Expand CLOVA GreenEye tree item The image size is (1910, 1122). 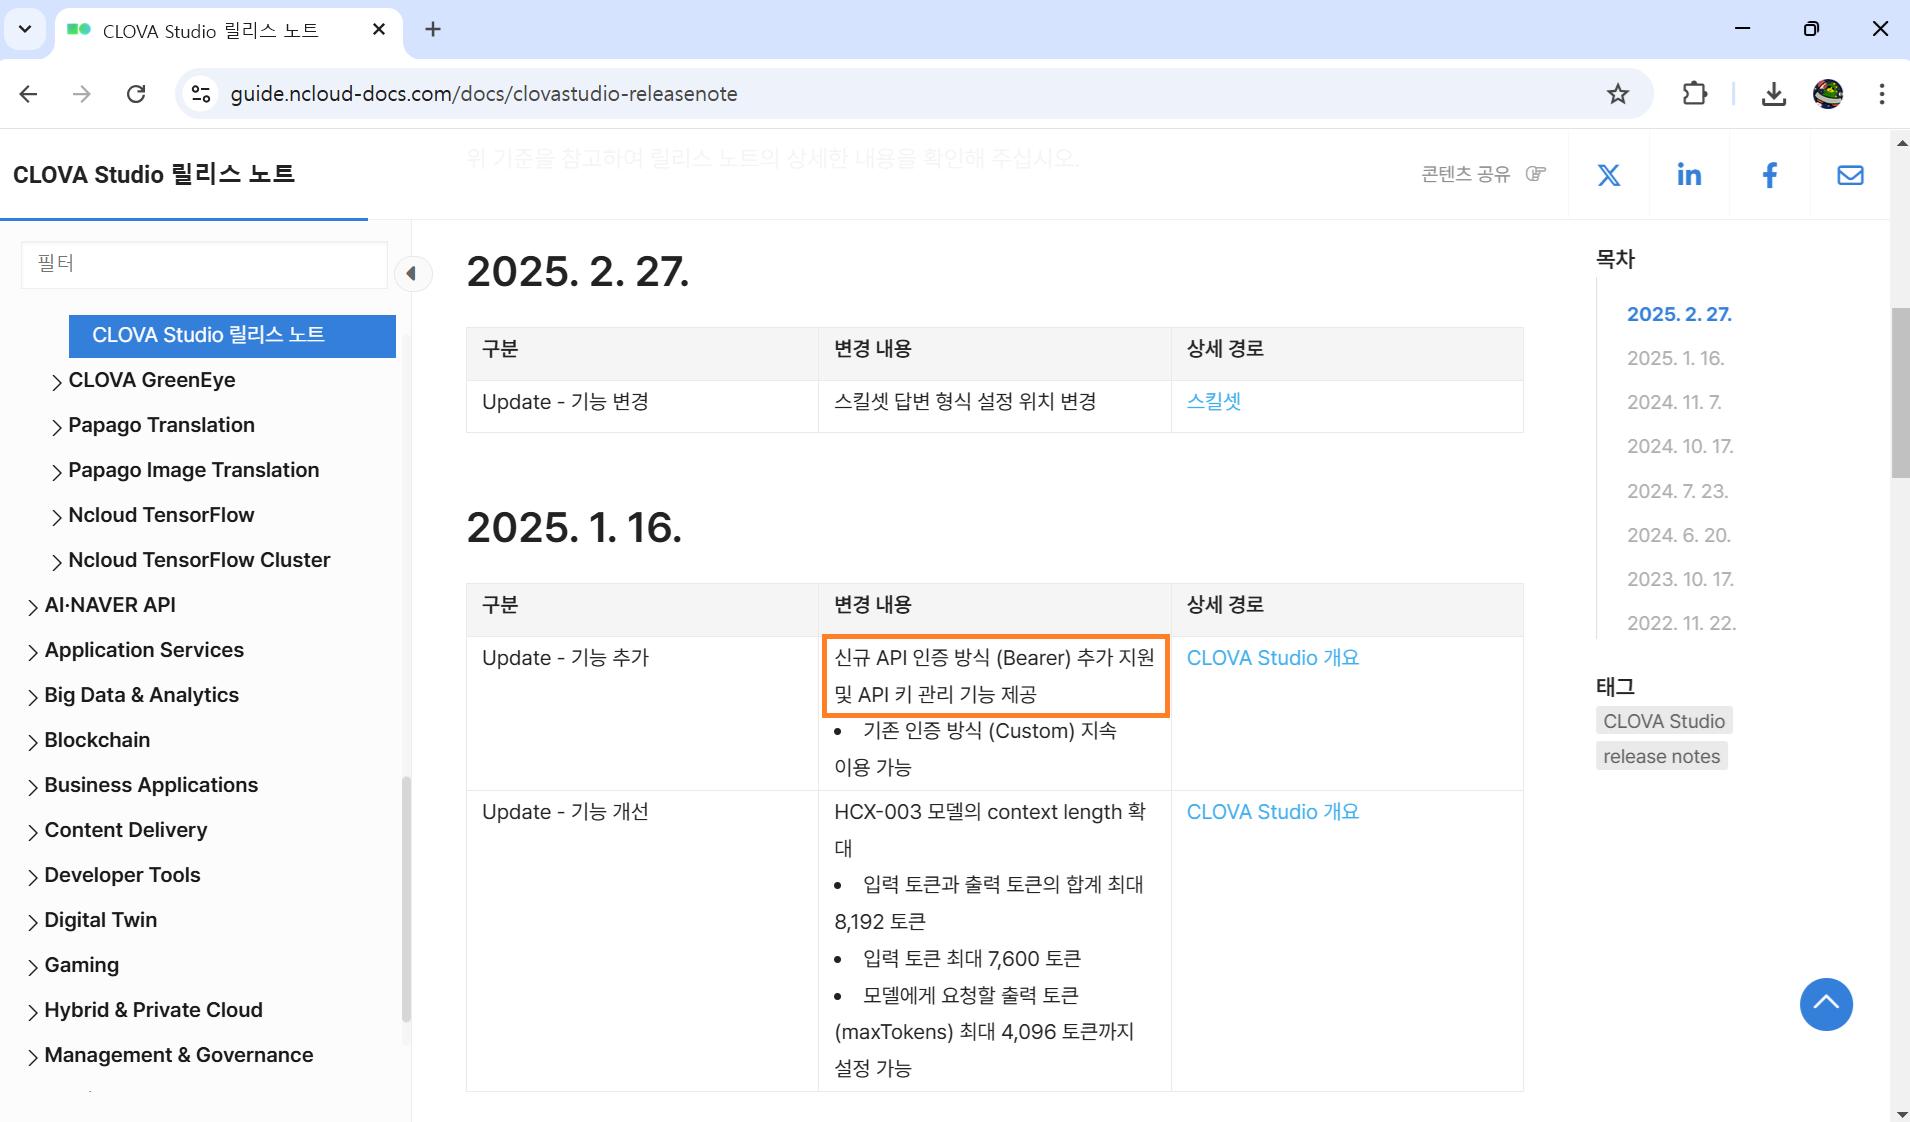coord(56,381)
